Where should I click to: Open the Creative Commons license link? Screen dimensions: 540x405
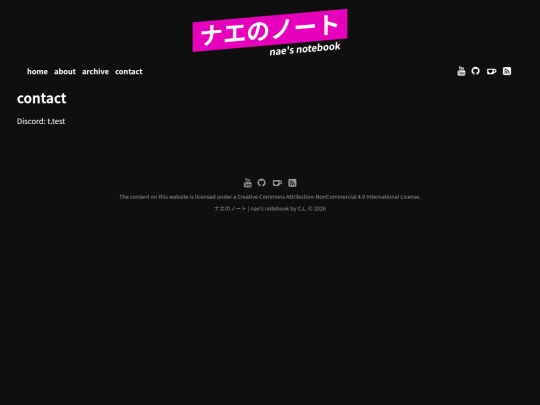(x=329, y=197)
